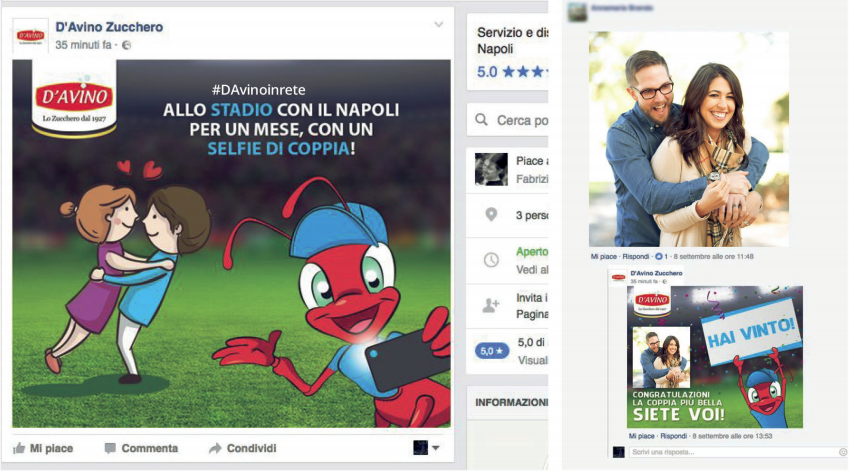Click the Condividi share arrow icon

pyautogui.click(x=215, y=448)
